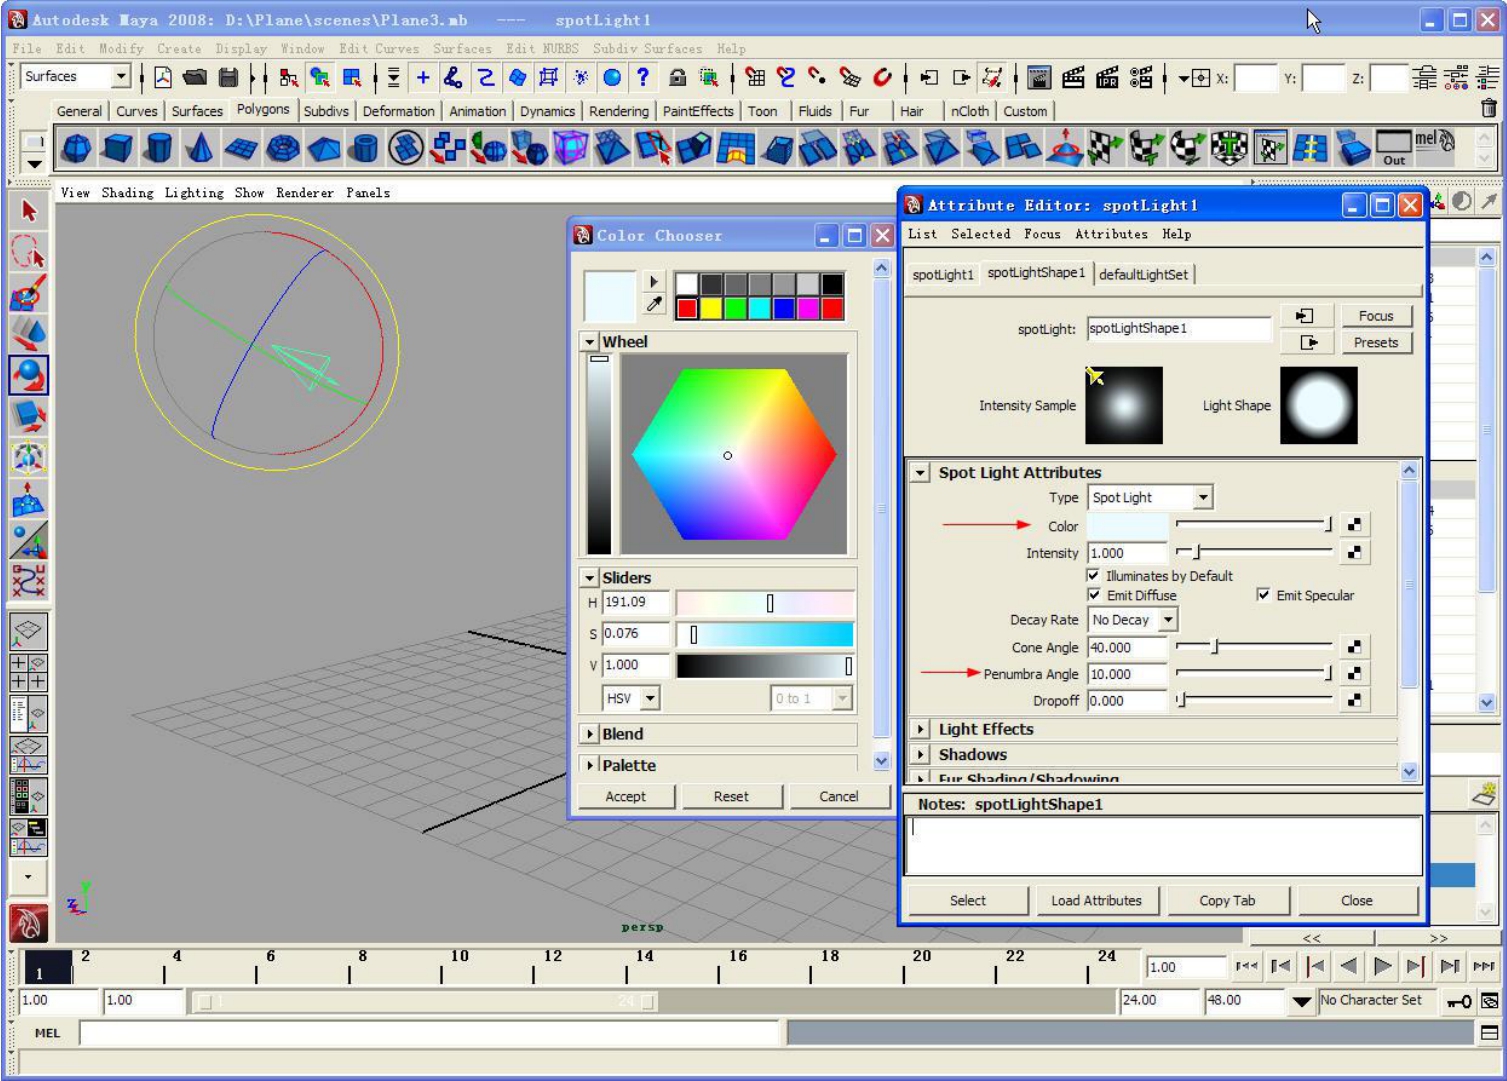Expand the Light Effects section

coord(921,730)
